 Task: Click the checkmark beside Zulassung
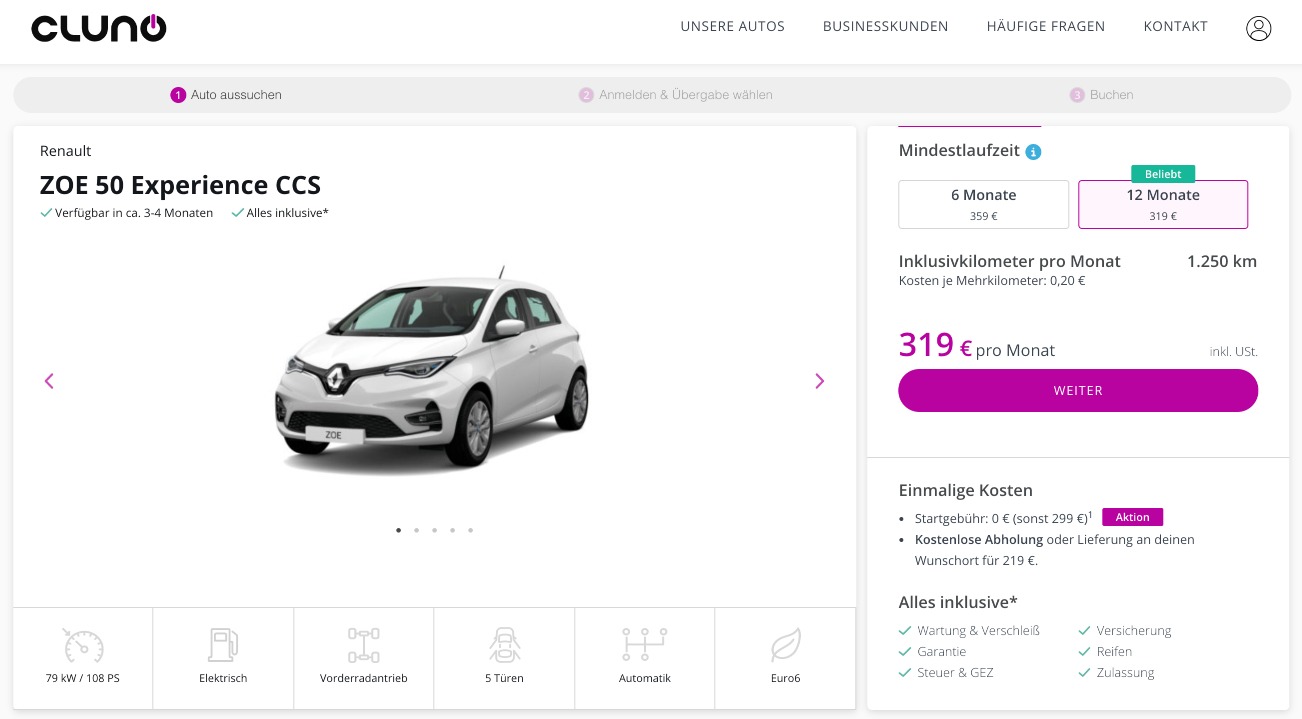(1084, 673)
